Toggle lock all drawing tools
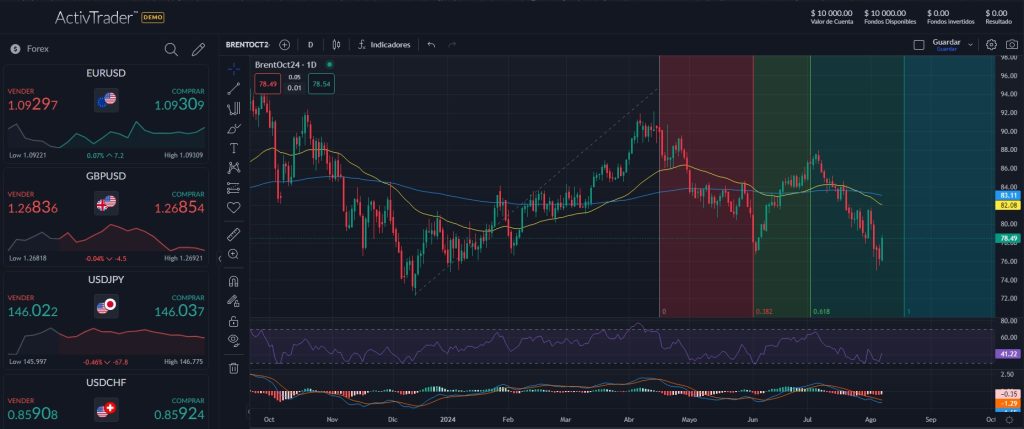 coord(234,321)
